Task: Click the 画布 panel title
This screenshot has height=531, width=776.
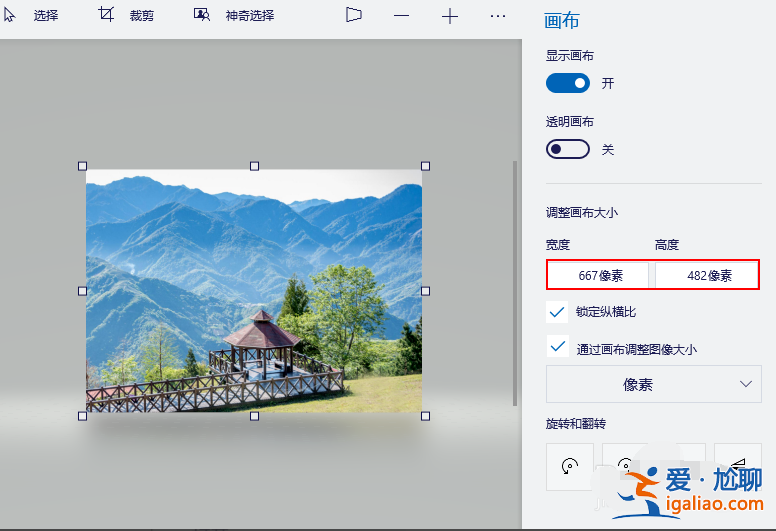Action: click(x=561, y=21)
